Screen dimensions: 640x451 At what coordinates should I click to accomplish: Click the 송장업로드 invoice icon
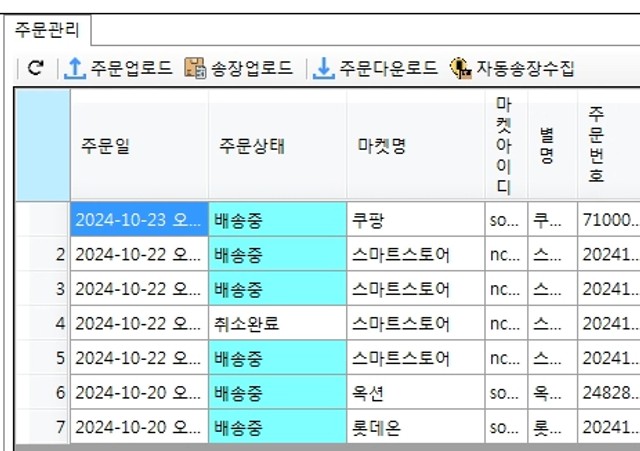point(195,69)
